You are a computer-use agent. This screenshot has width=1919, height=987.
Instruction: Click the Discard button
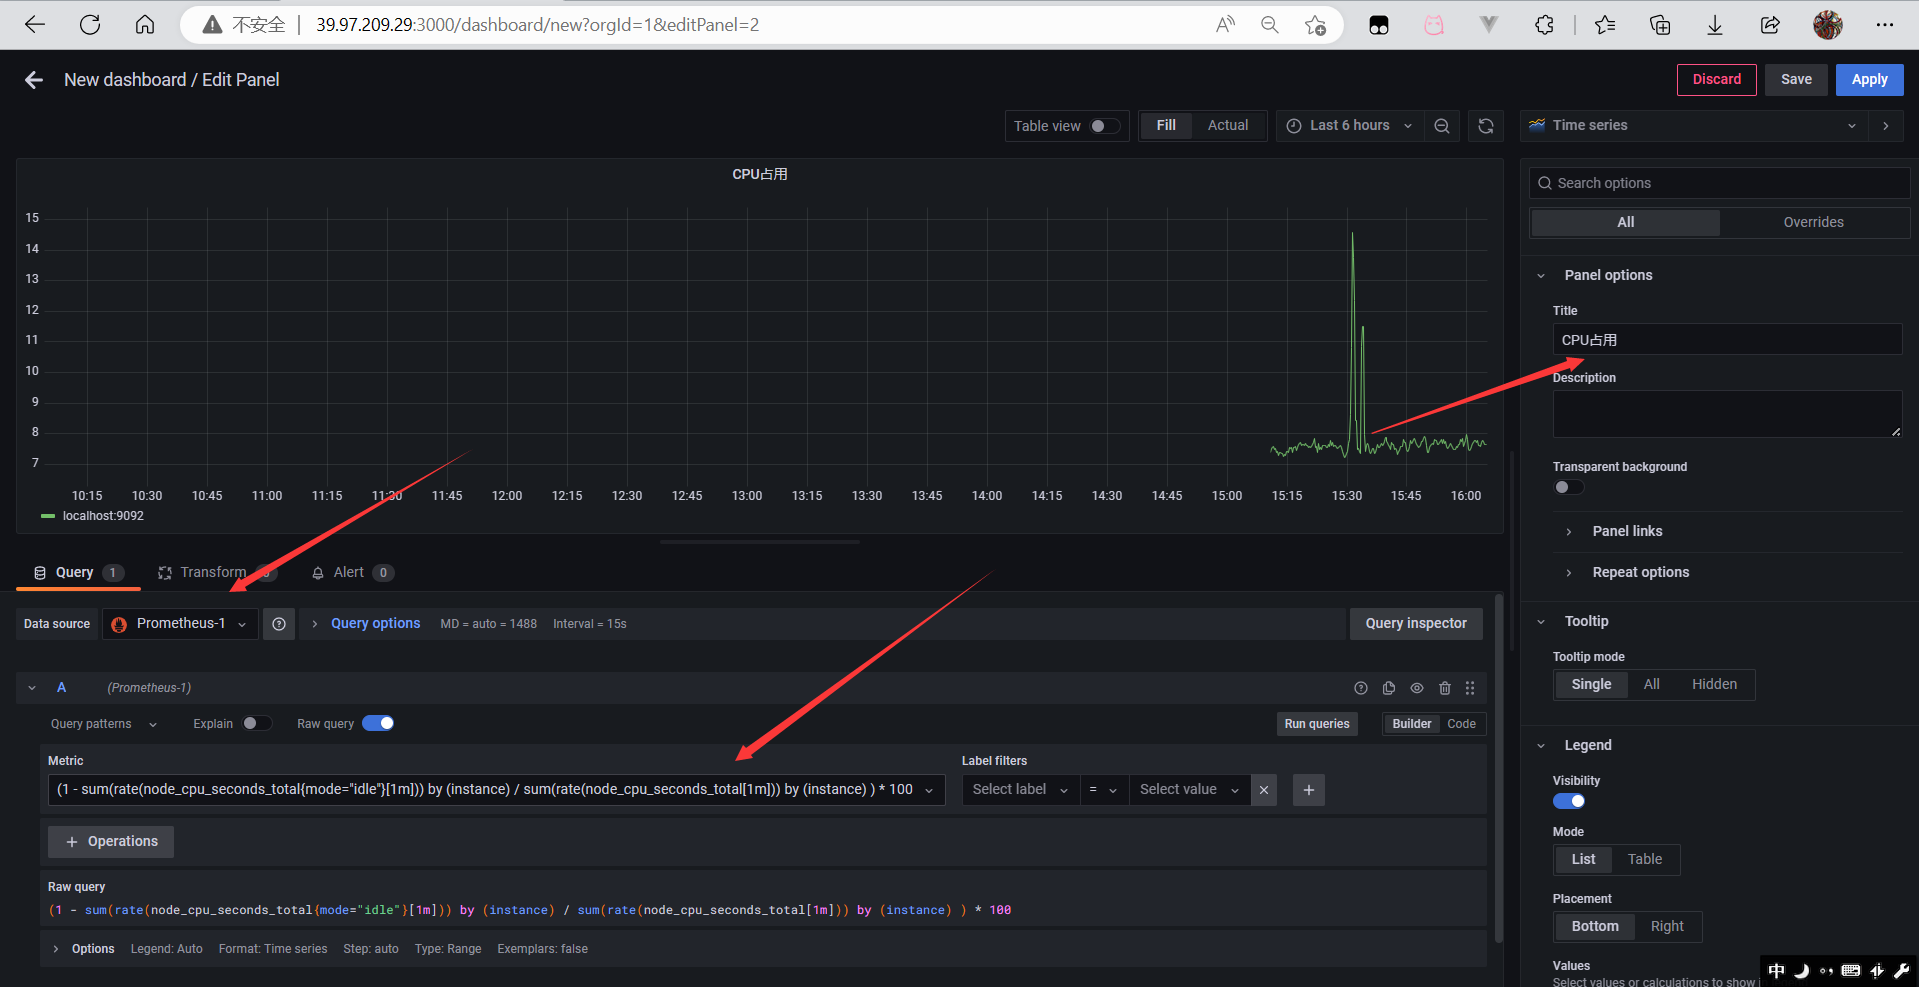pyautogui.click(x=1716, y=80)
